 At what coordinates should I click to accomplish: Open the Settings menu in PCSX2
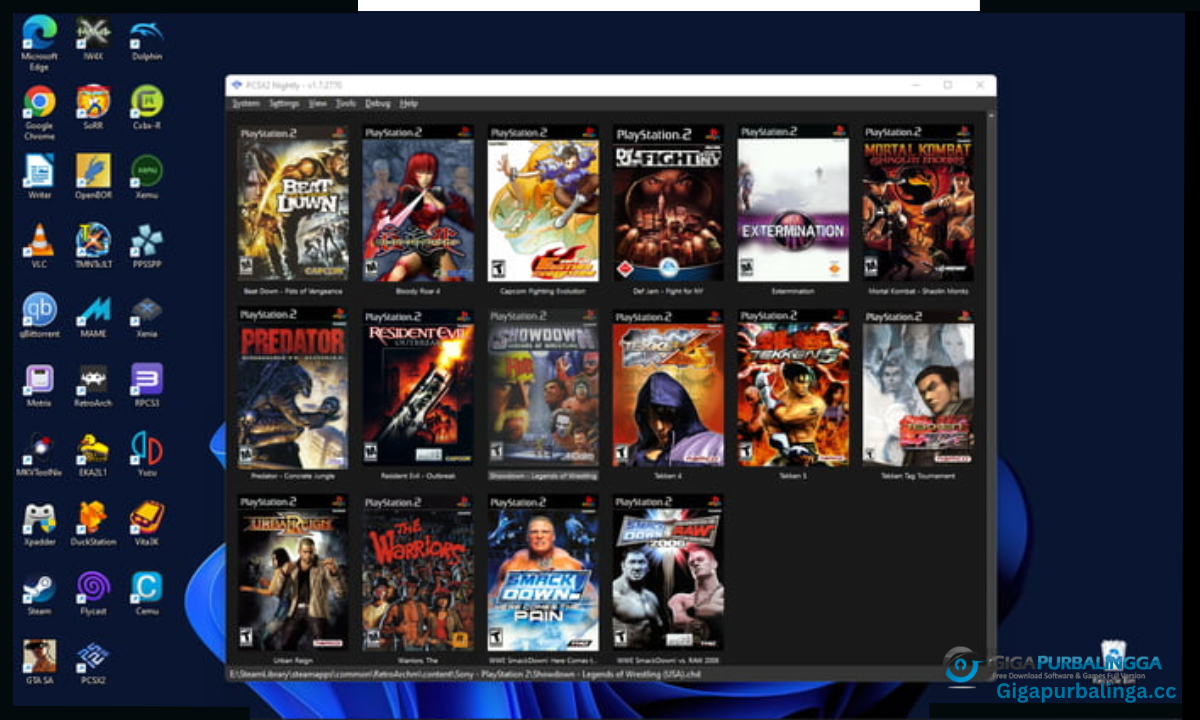click(284, 103)
